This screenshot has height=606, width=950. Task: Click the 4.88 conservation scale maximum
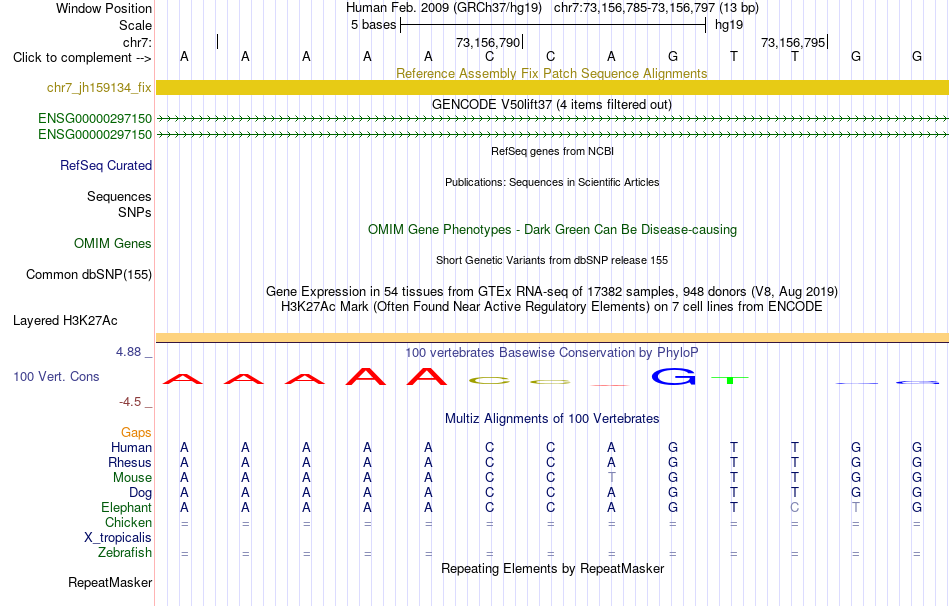[x=128, y=352]
